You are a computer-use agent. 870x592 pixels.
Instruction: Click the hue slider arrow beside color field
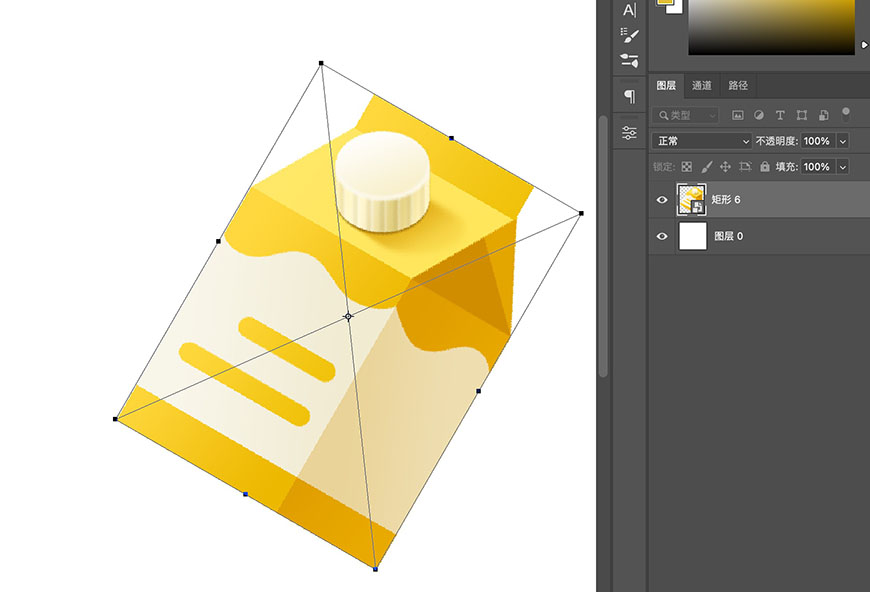coord(864,45)
